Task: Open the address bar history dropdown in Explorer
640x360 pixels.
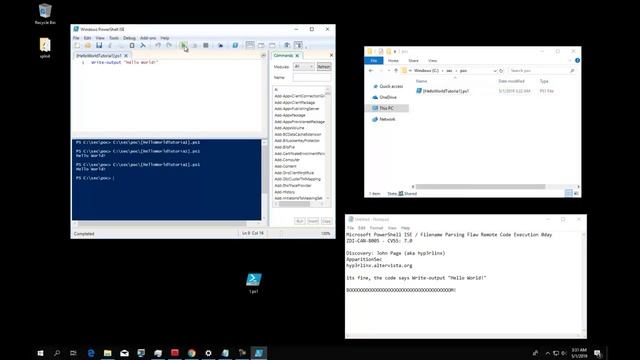Action: 495,71
